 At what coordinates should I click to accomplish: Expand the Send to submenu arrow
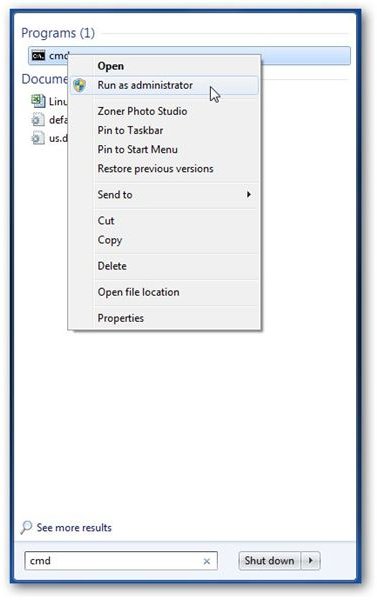(249, 194)
